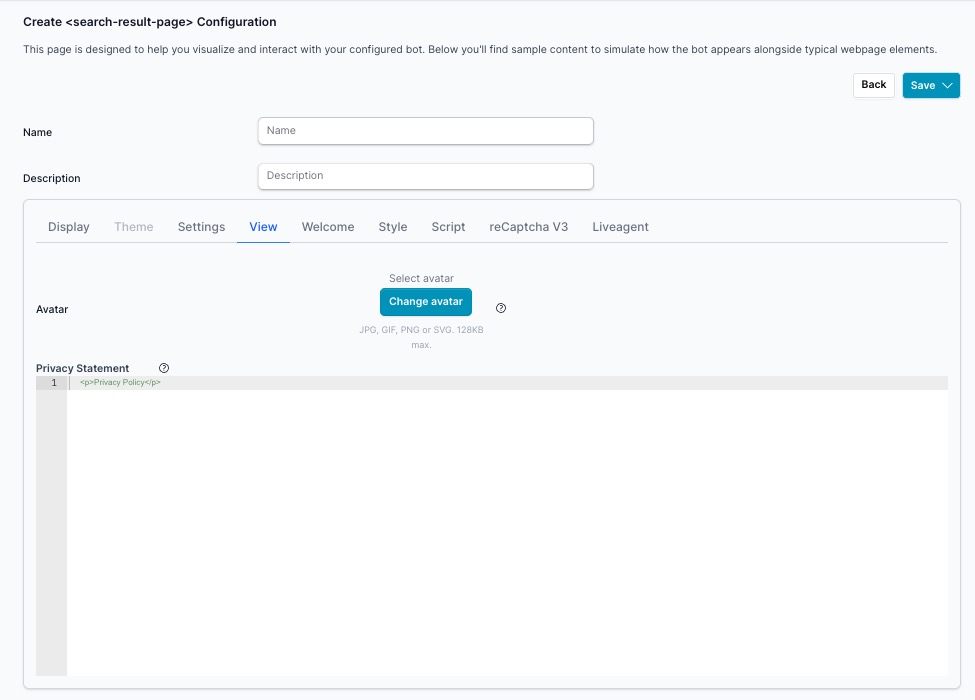The width and height of the screenshot is (975, 700).
Task: Click the Privacy Statement help icon
Action: [x=164, y=368]
